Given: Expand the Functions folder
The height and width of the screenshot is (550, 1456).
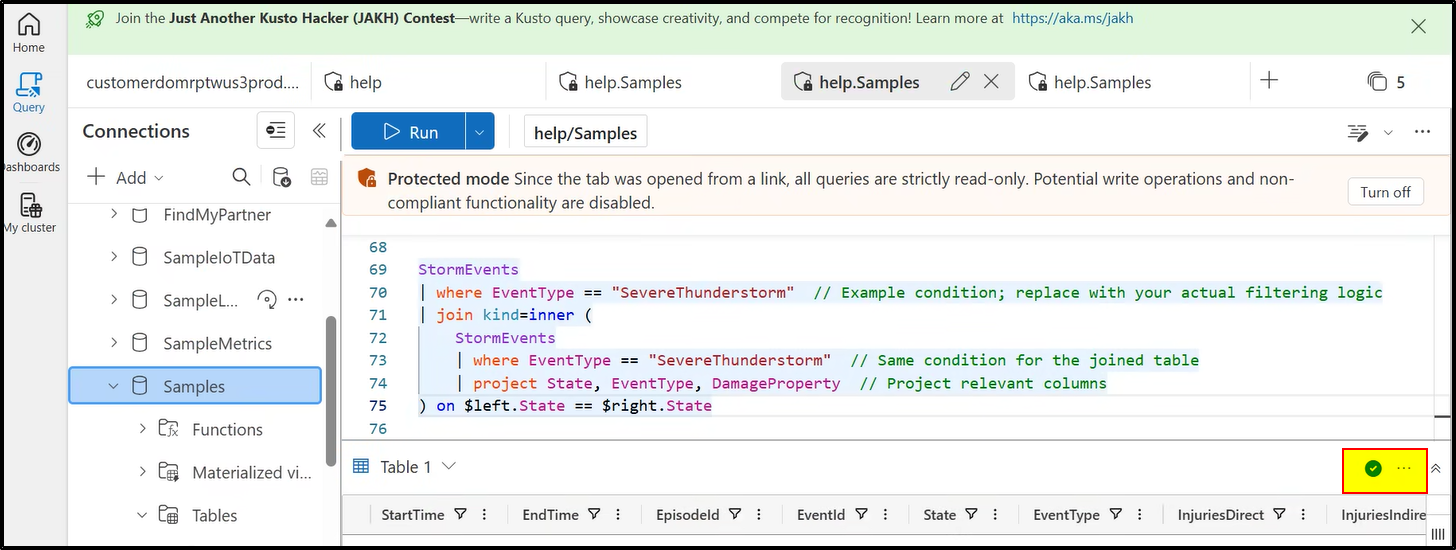Looking at the screenshot, I should 143,429.
